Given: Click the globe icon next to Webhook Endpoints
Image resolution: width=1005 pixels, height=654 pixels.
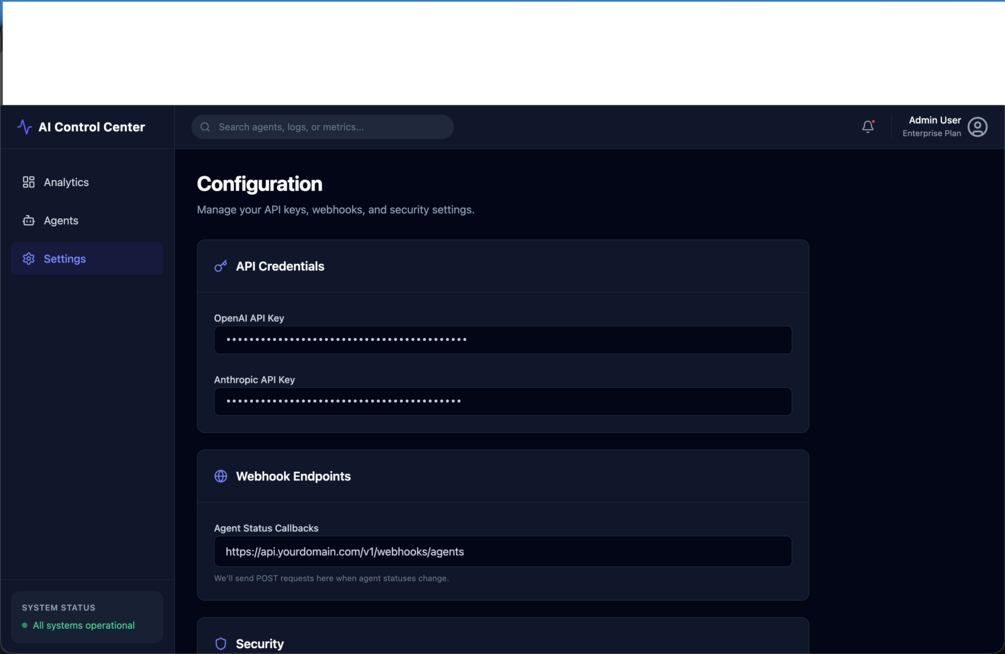Looking at the screenshot, I should (x=220, y=476).
